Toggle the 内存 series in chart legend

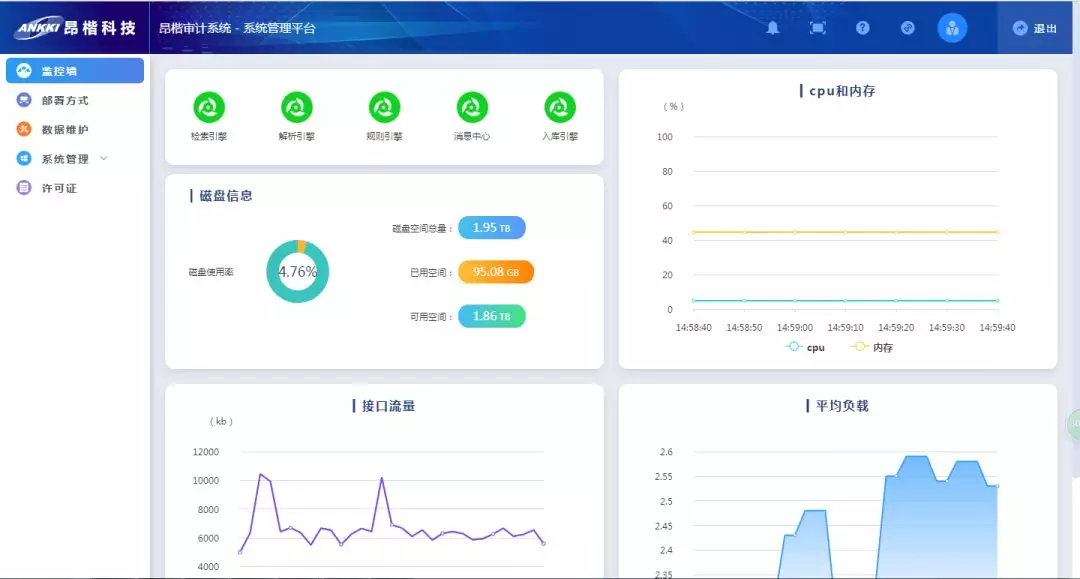pyautogui.click(x=871, y=347)
